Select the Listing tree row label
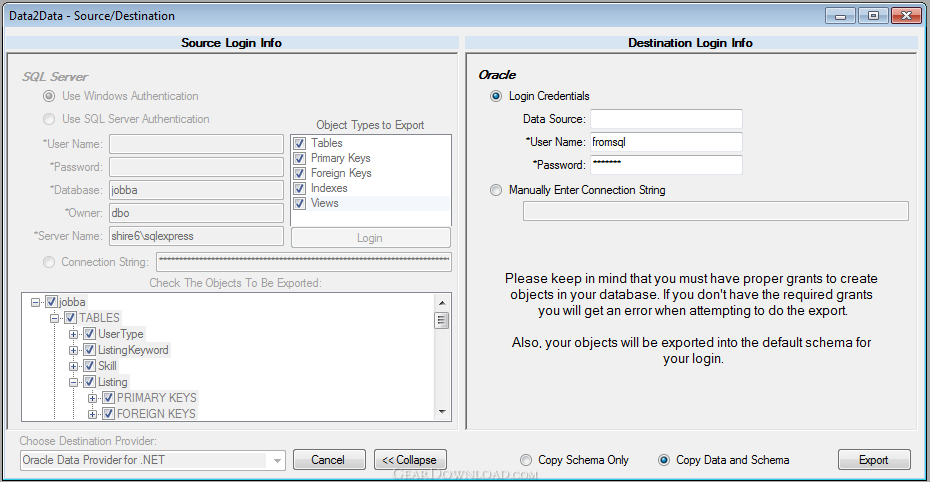The width and height of the screenshot is (930, 482). 112,382
